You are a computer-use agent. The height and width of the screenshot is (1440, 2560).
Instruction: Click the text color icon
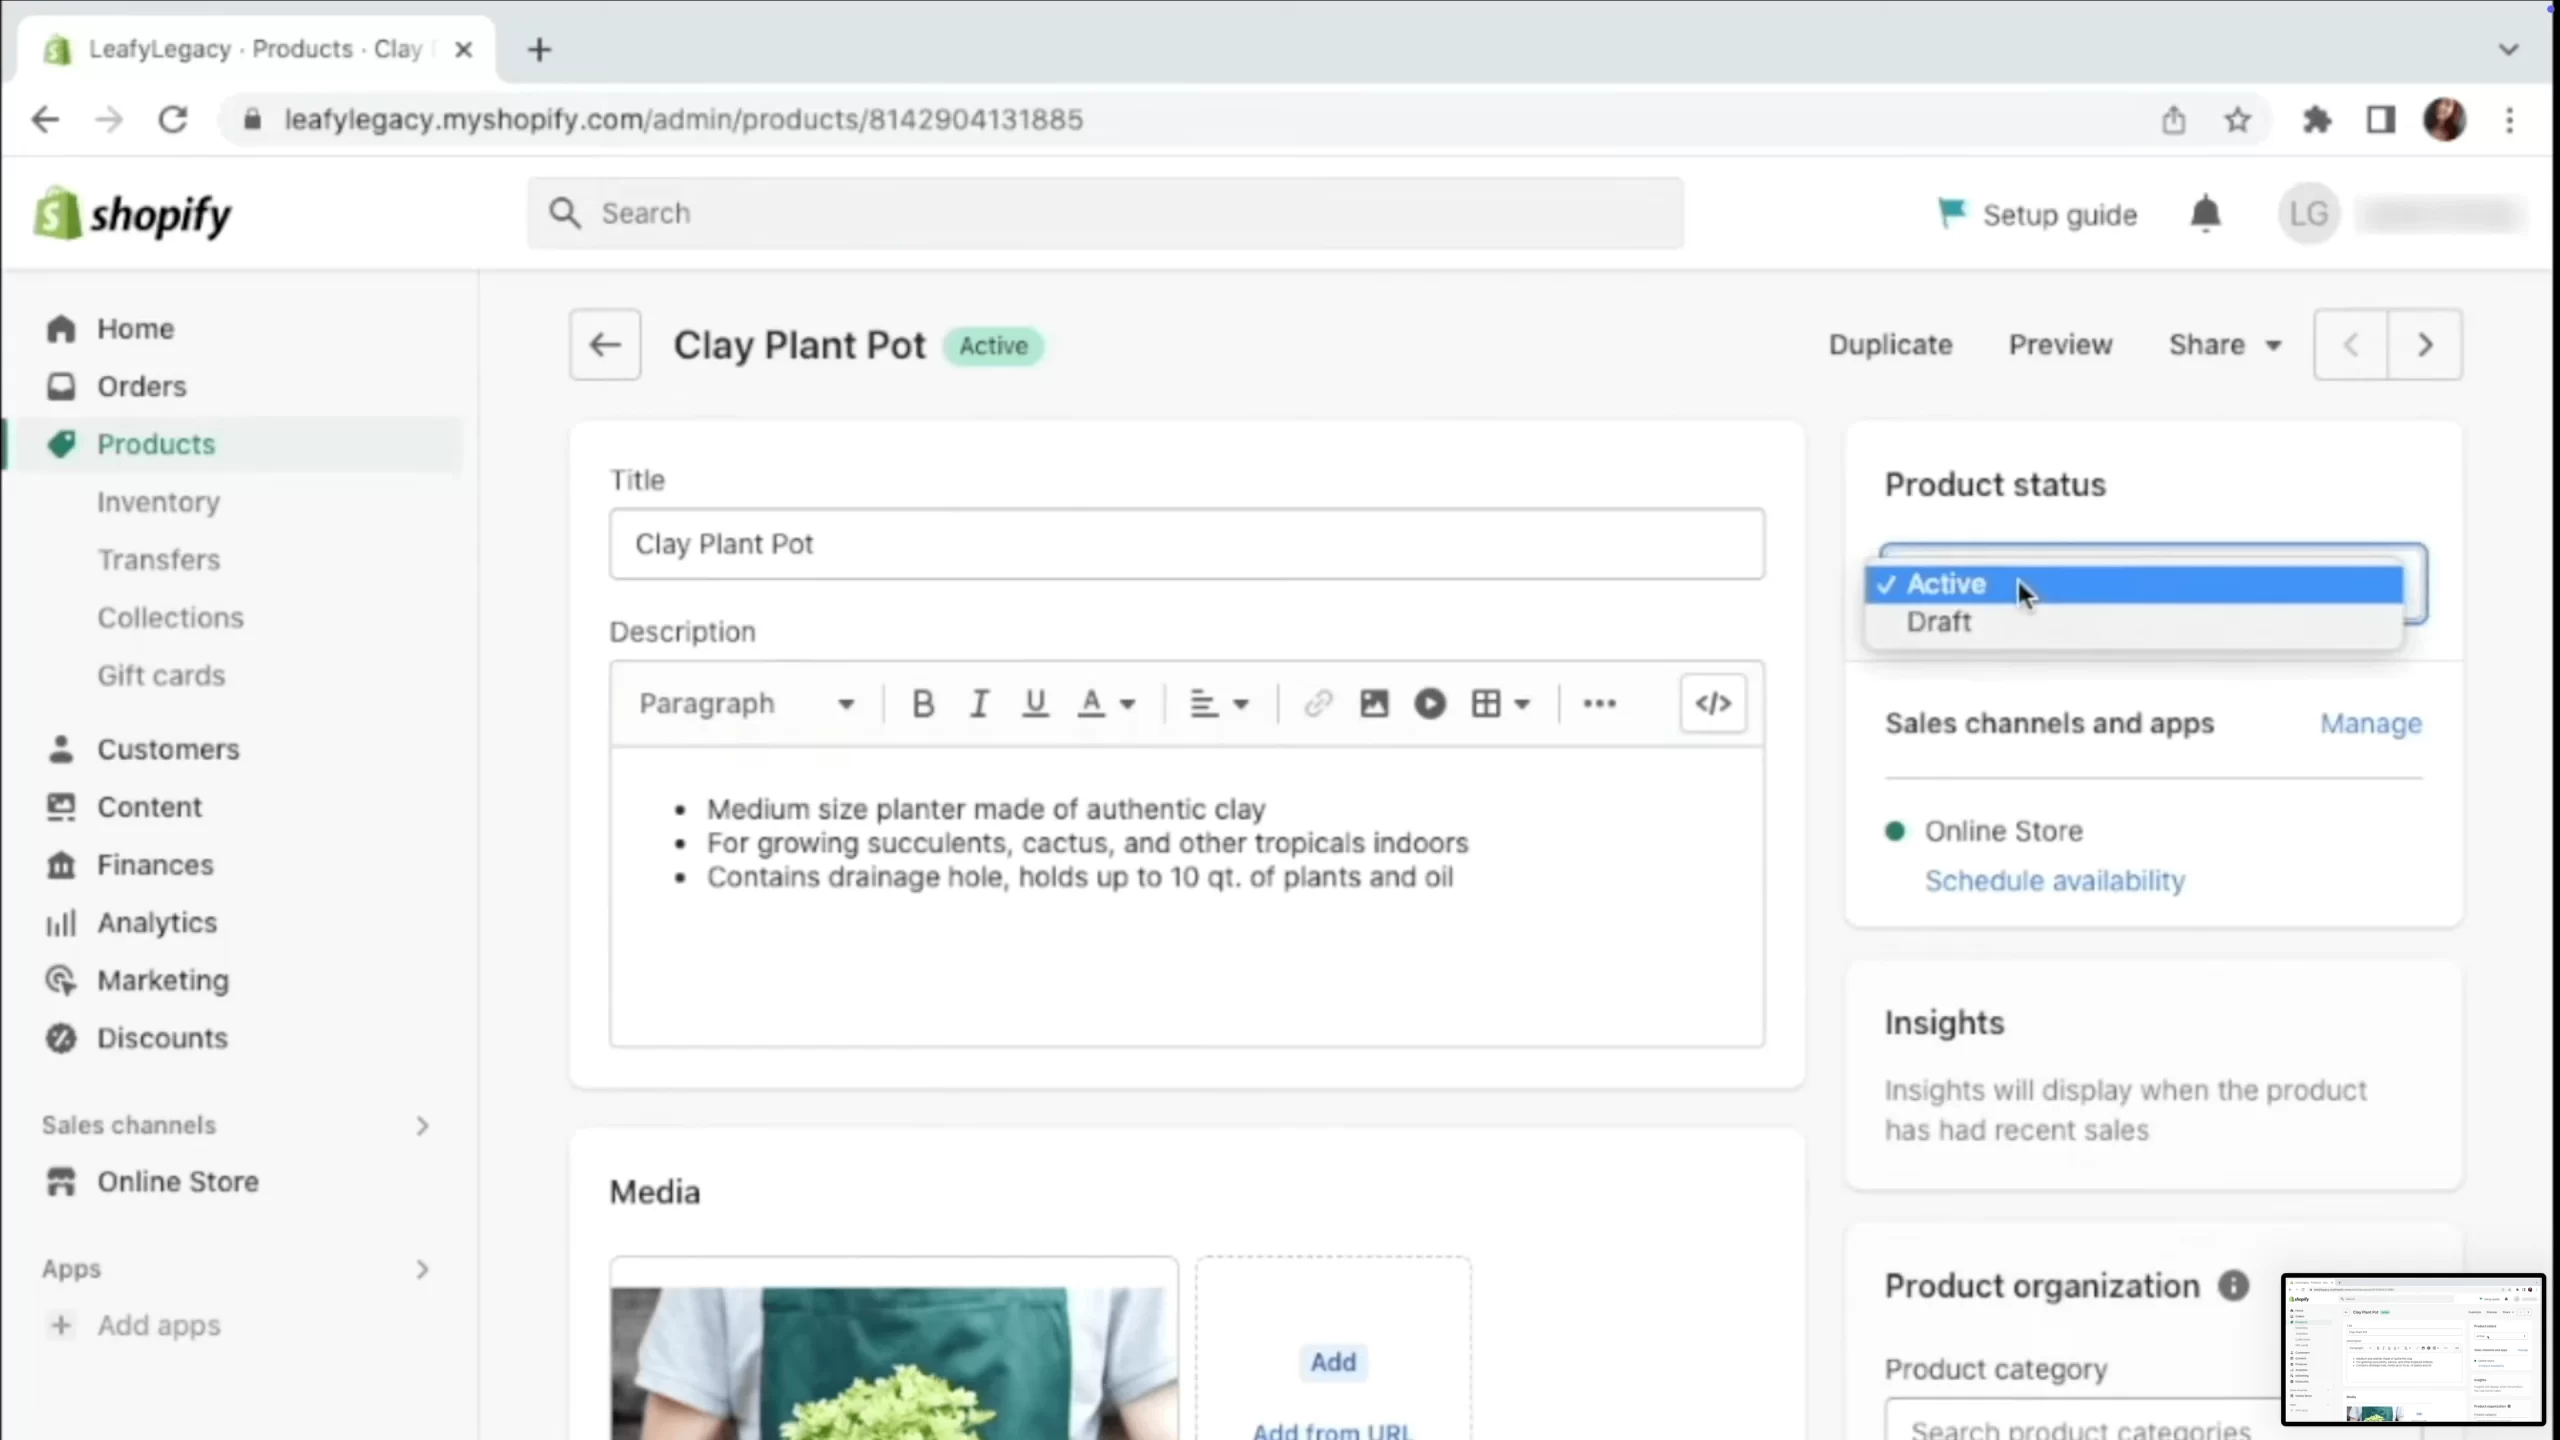click(1092, 702)
